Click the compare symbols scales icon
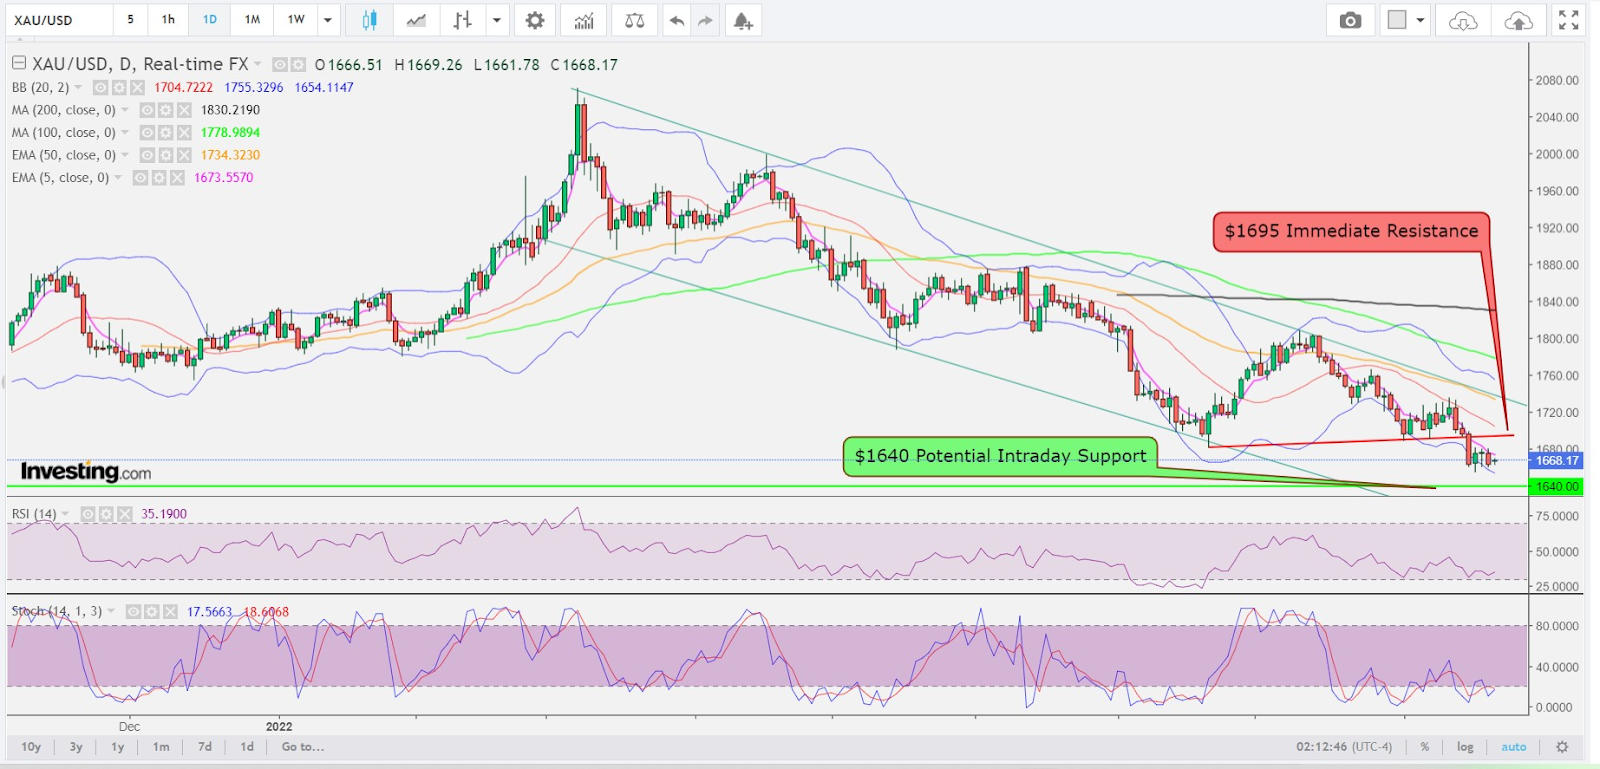Screen dimensions: 1600x769 coord(634,20)
